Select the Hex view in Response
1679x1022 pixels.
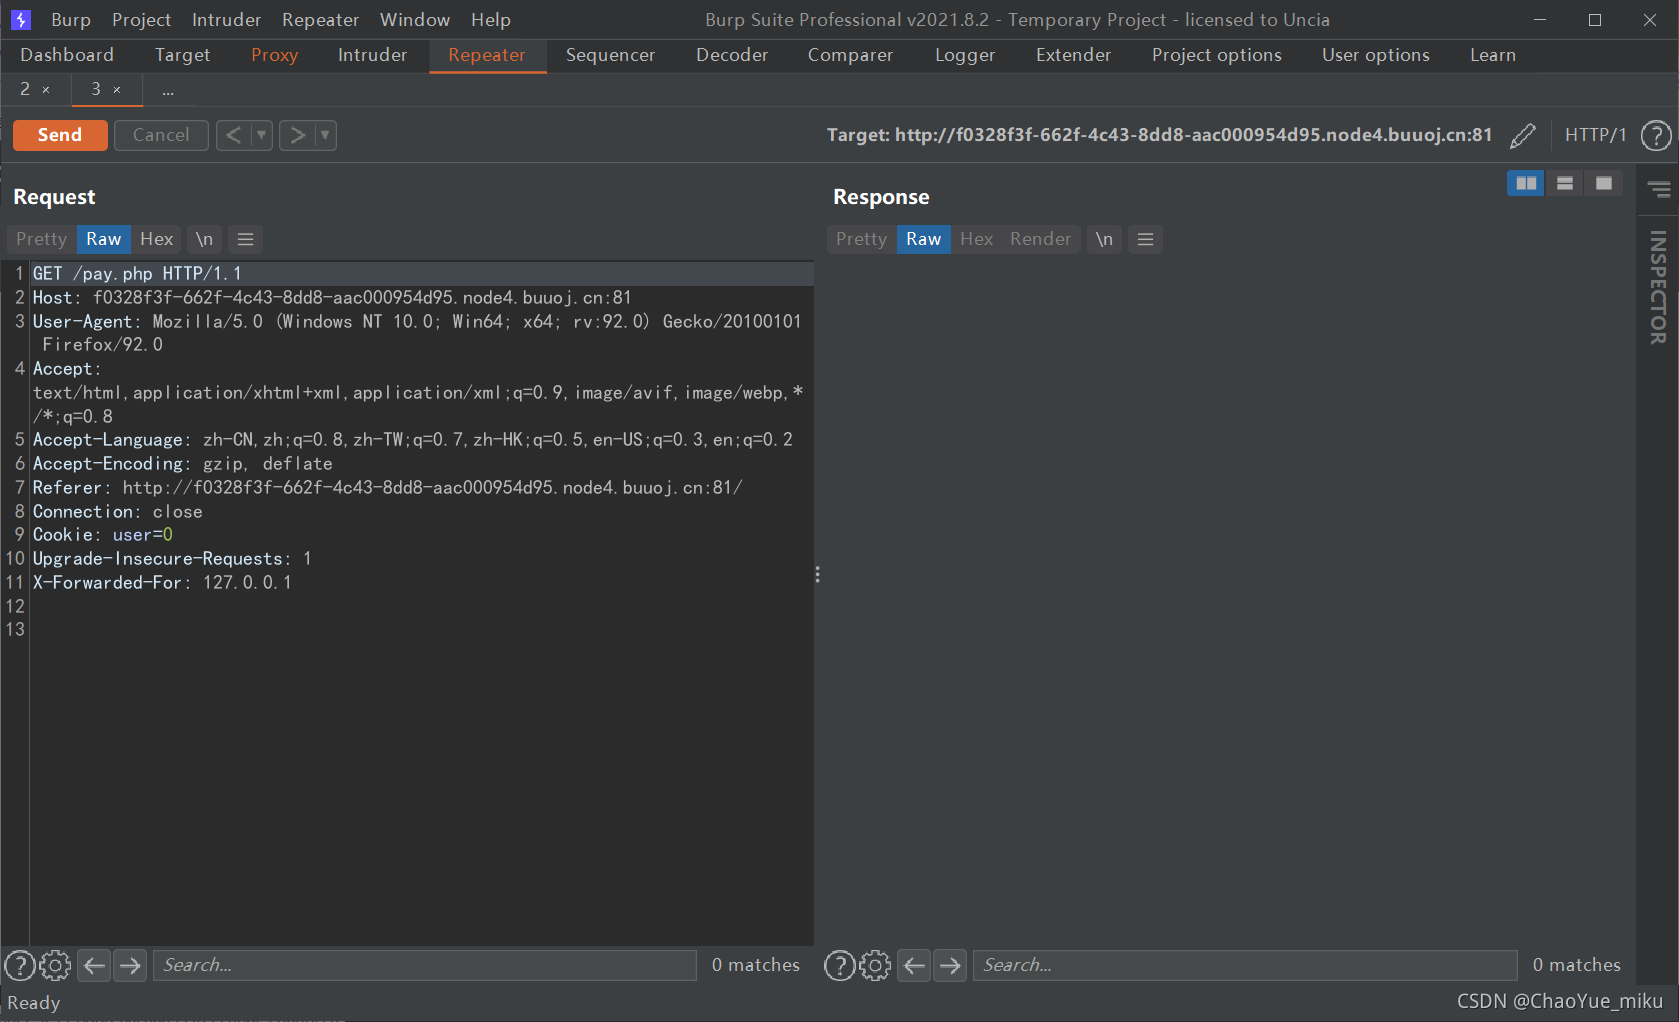[x=977, y=239]
